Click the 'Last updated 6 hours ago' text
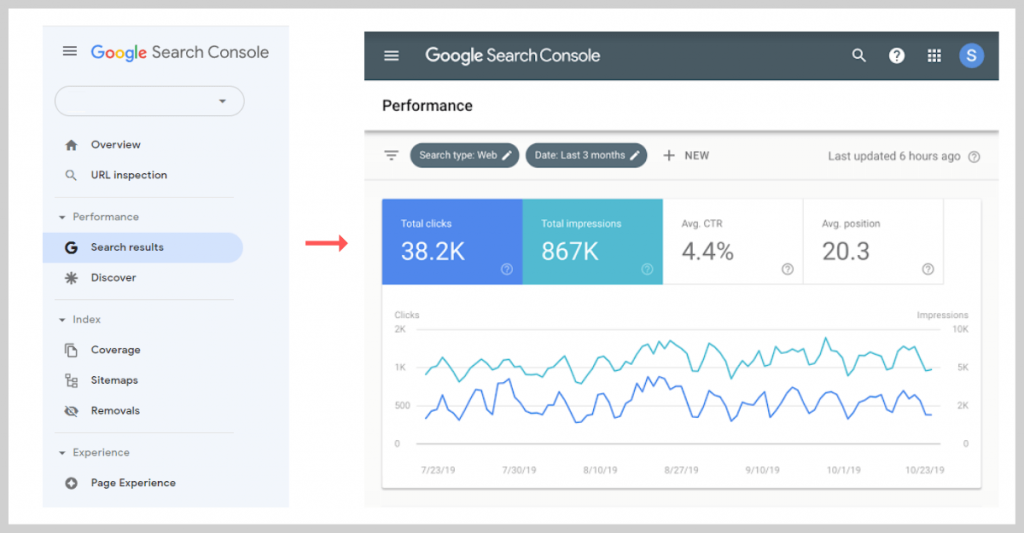Screen dimensions: 1024x533 pyautogui.click(x=894, y=156)
